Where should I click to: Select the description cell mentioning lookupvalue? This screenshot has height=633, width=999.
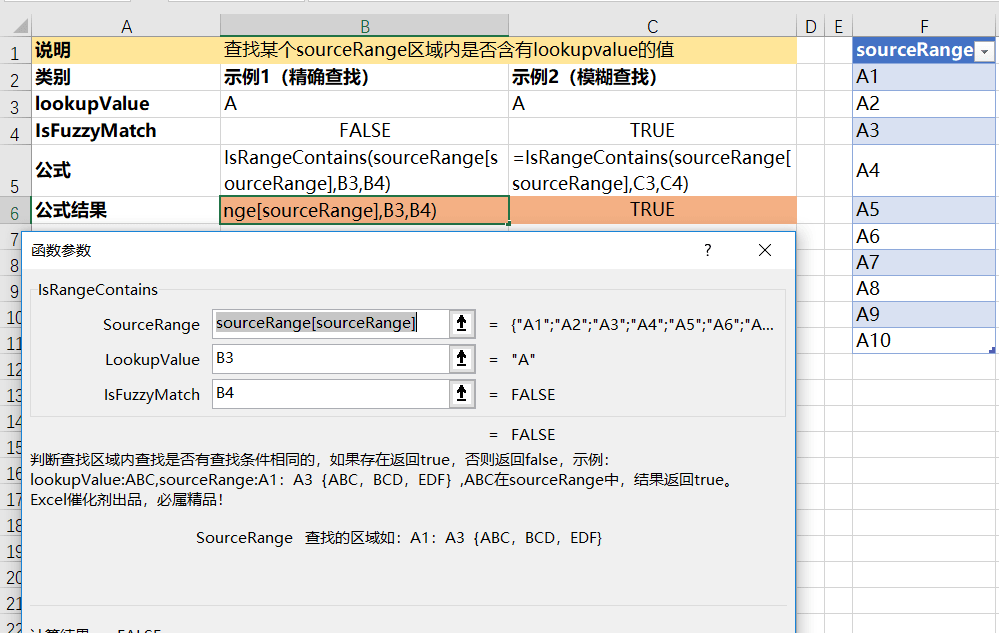[x=508, y=50]
